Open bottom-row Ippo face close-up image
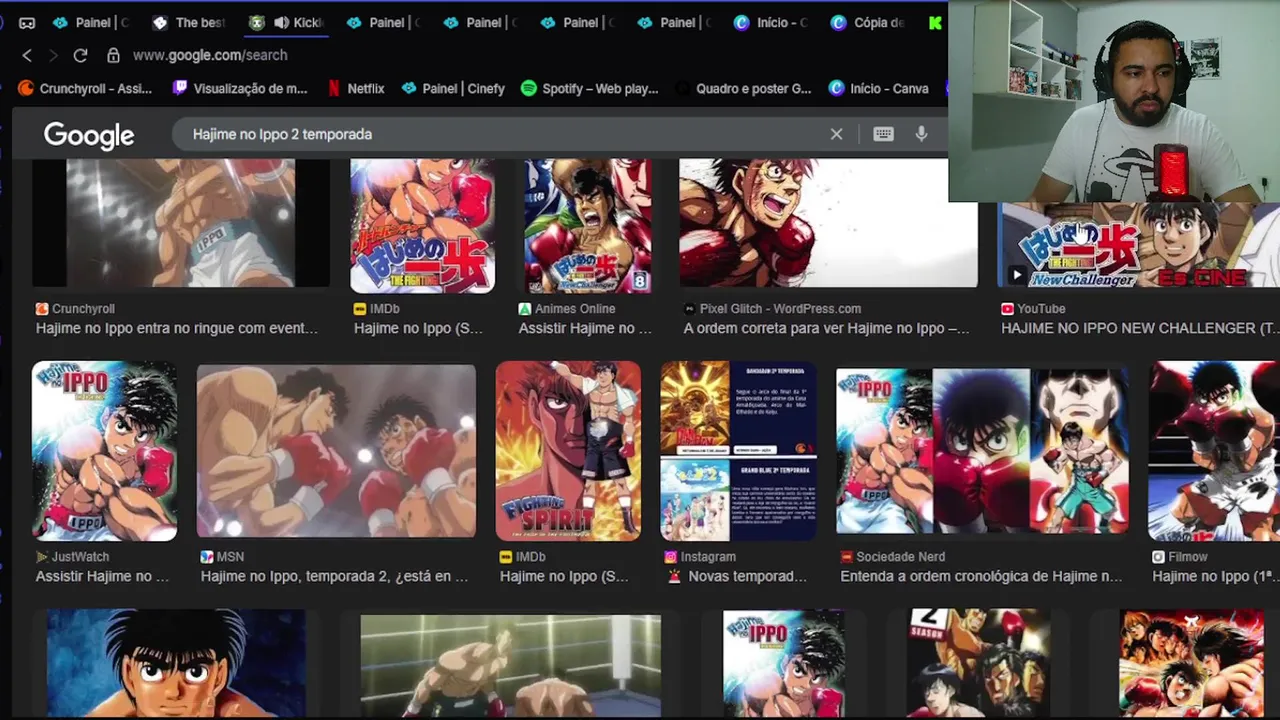 [x=176, y=665]
